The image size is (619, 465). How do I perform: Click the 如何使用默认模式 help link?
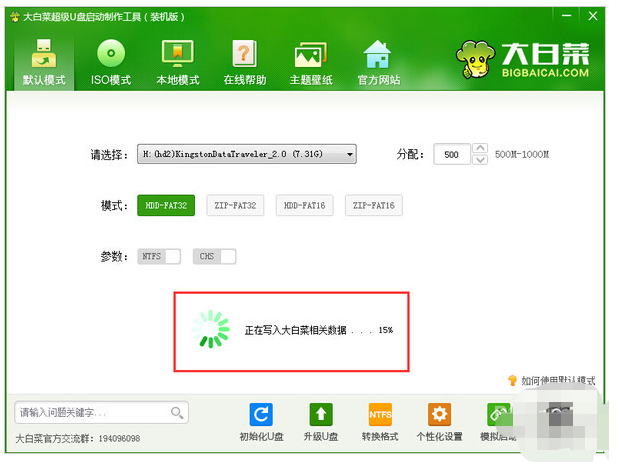tap(551, 381)
